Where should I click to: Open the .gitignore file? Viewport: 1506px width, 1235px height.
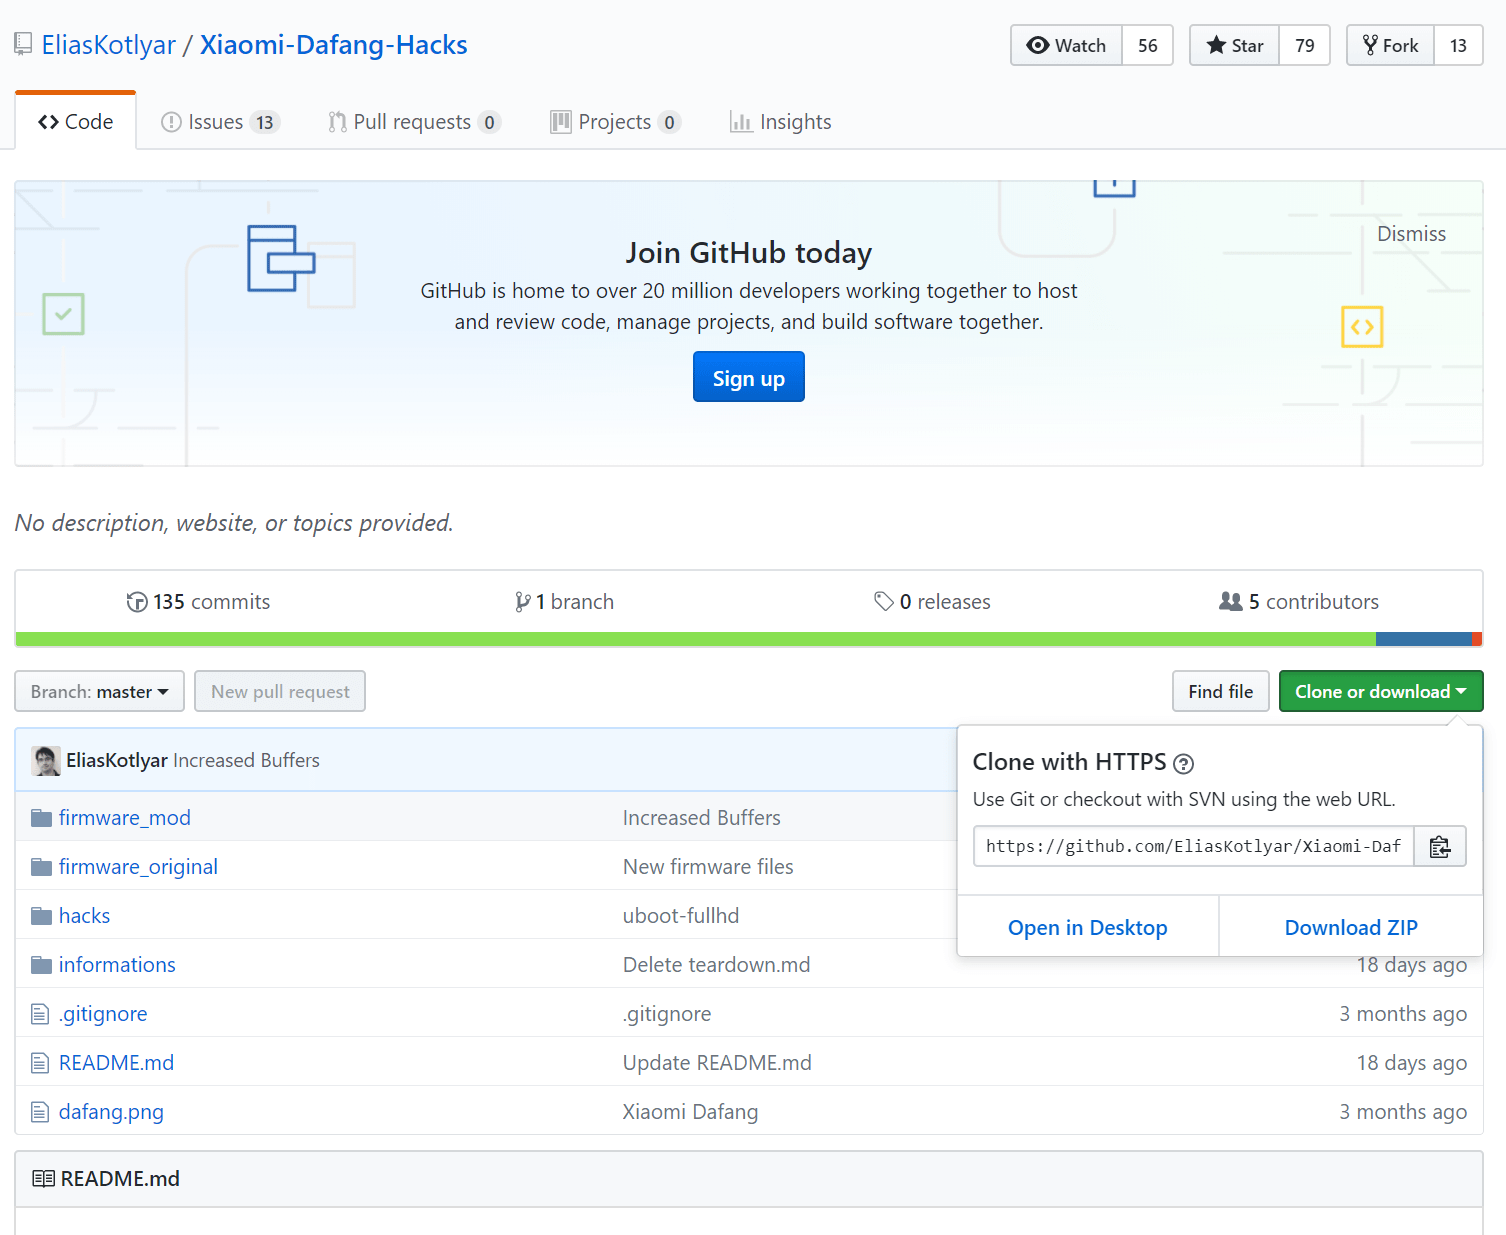(103, 1014)
